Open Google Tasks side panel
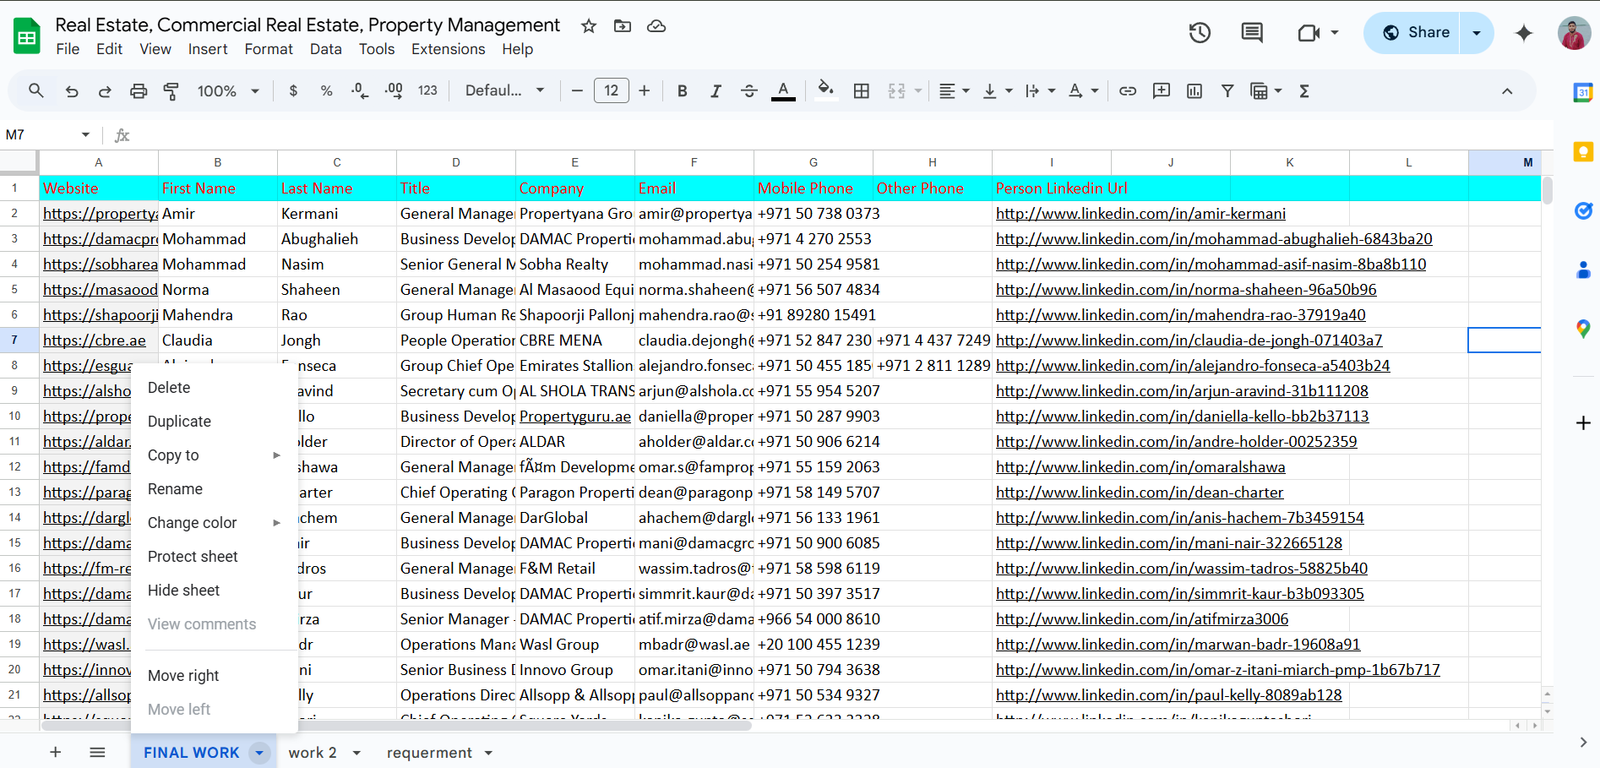The width and height of the screenshot is (1600, 768). [x=1583, y=211]
